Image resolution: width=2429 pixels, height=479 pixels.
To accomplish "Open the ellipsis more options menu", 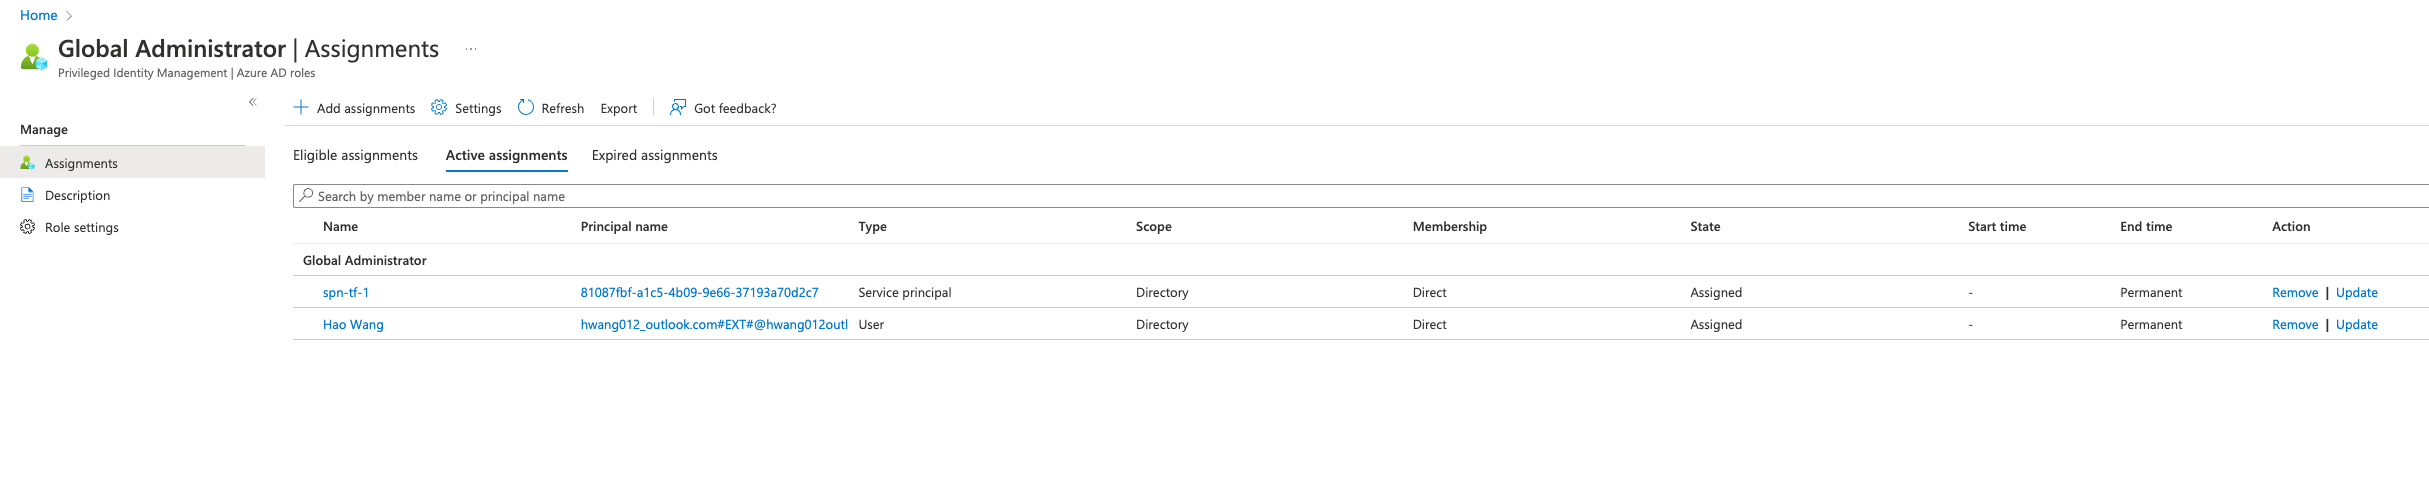I will 471,49.
